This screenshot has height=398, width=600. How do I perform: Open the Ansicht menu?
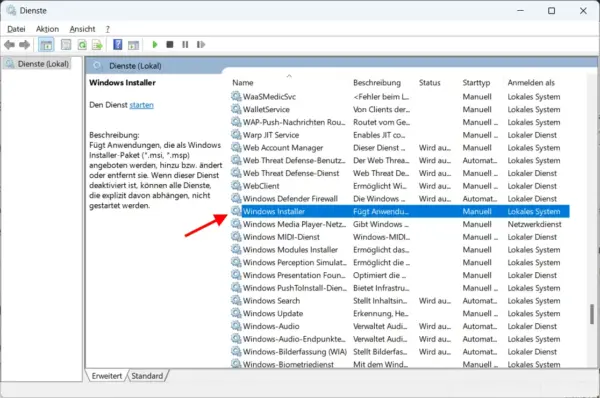coord(82,29)
